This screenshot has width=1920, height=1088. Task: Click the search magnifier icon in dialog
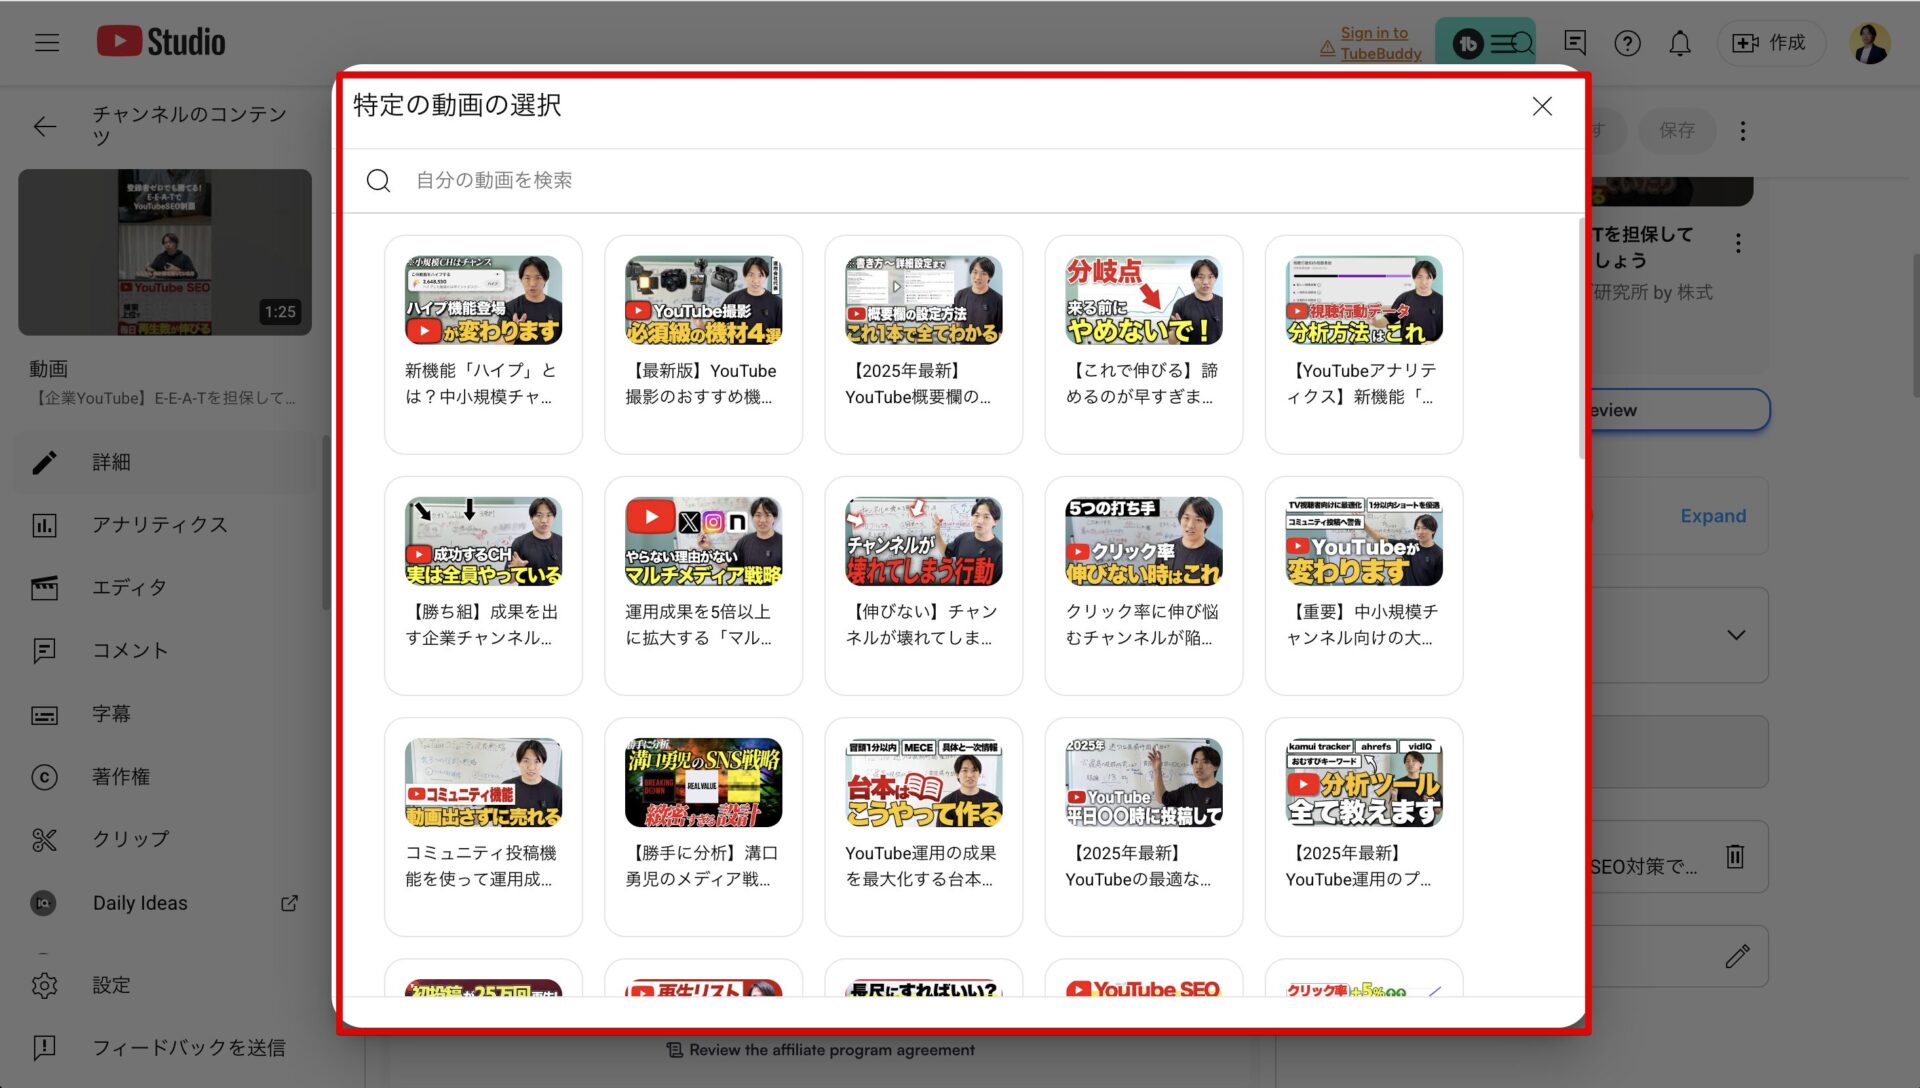(378, 181)
